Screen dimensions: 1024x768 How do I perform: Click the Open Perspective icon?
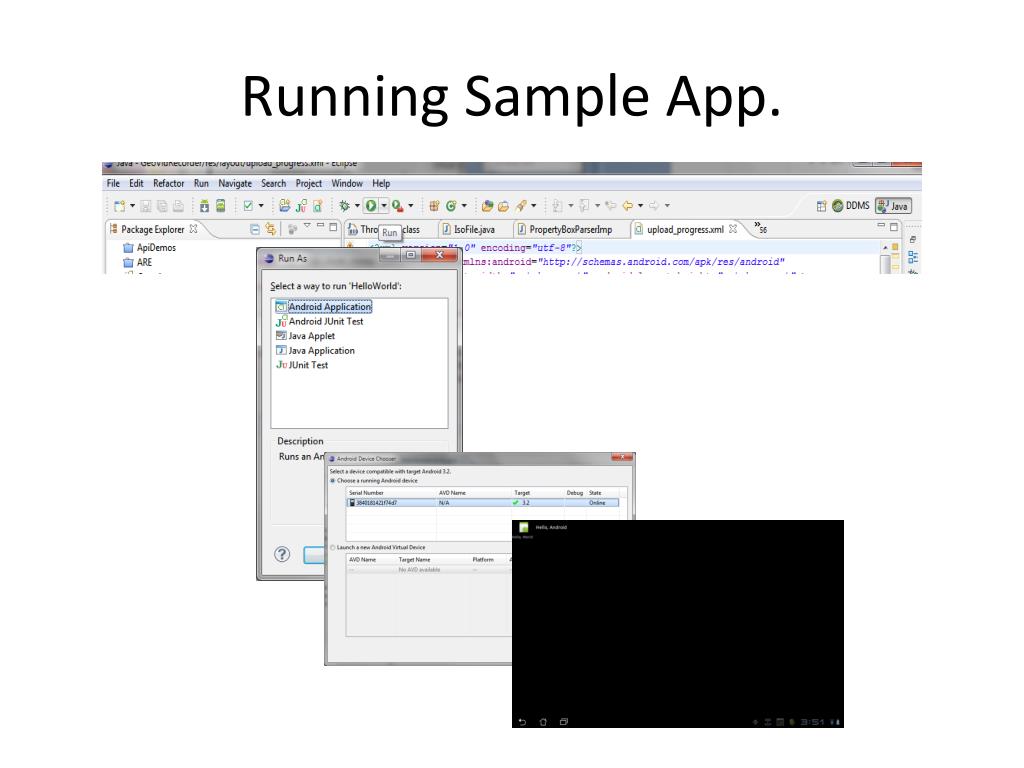(822, 206)
